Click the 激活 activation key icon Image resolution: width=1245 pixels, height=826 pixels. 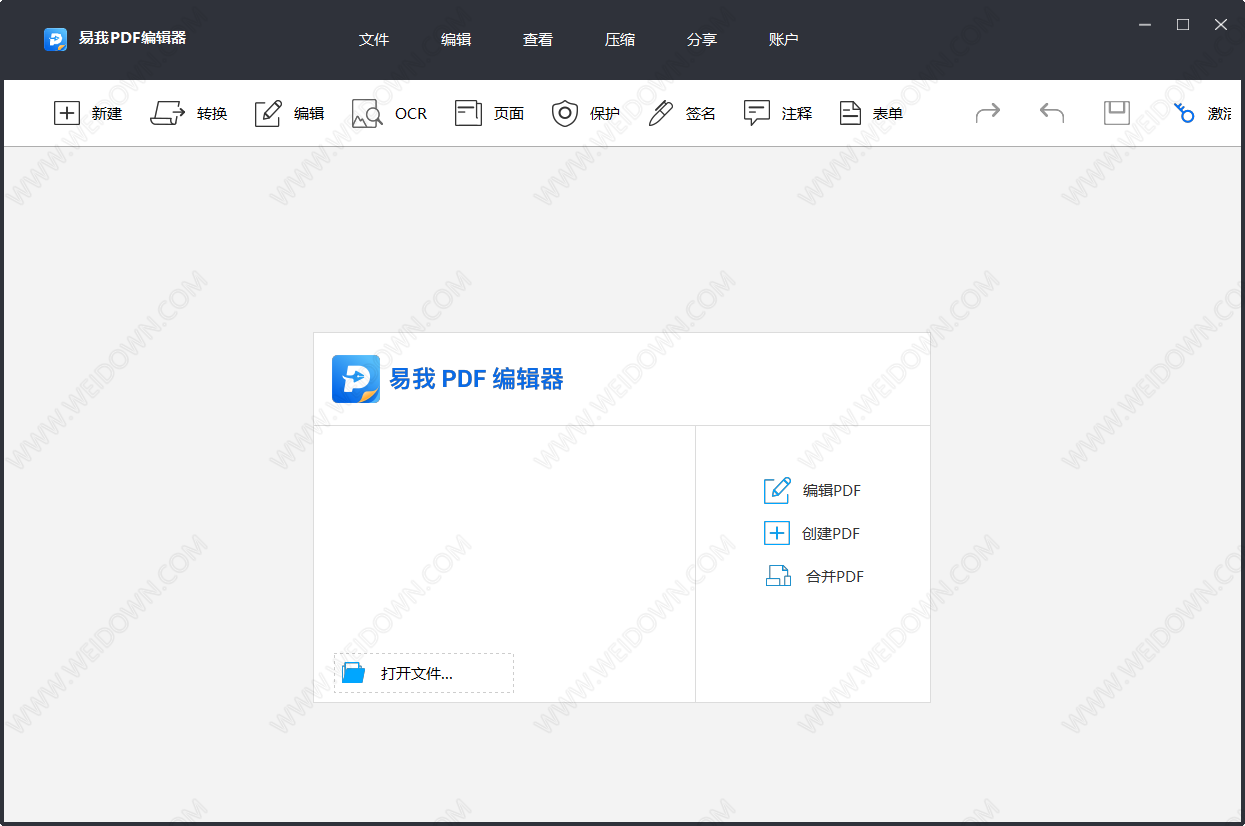point(1184,113)
